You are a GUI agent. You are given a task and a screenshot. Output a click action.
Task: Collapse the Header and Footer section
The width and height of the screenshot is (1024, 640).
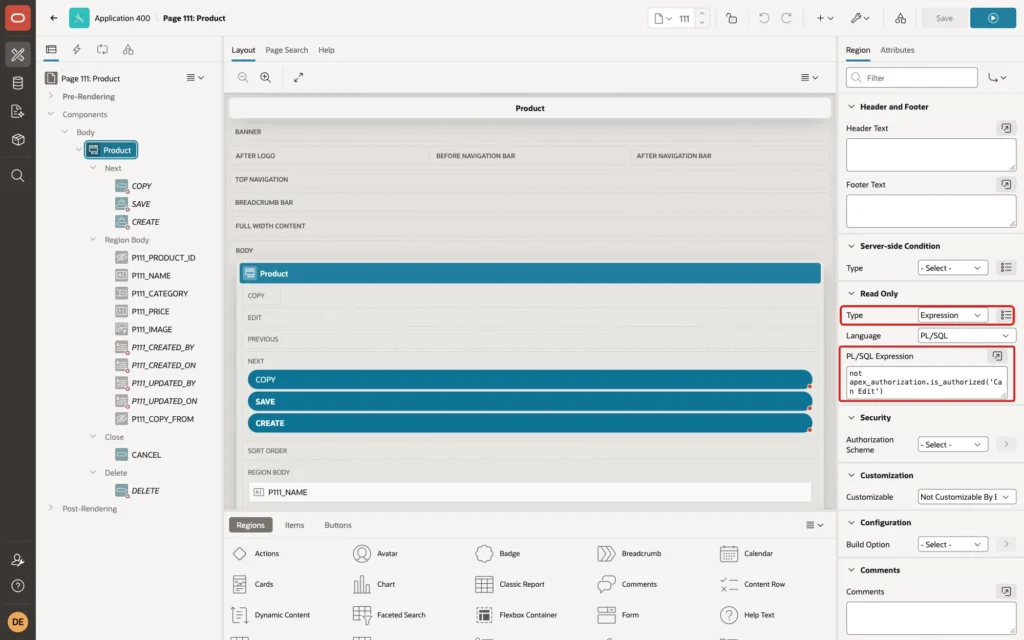tap(851, 106)
